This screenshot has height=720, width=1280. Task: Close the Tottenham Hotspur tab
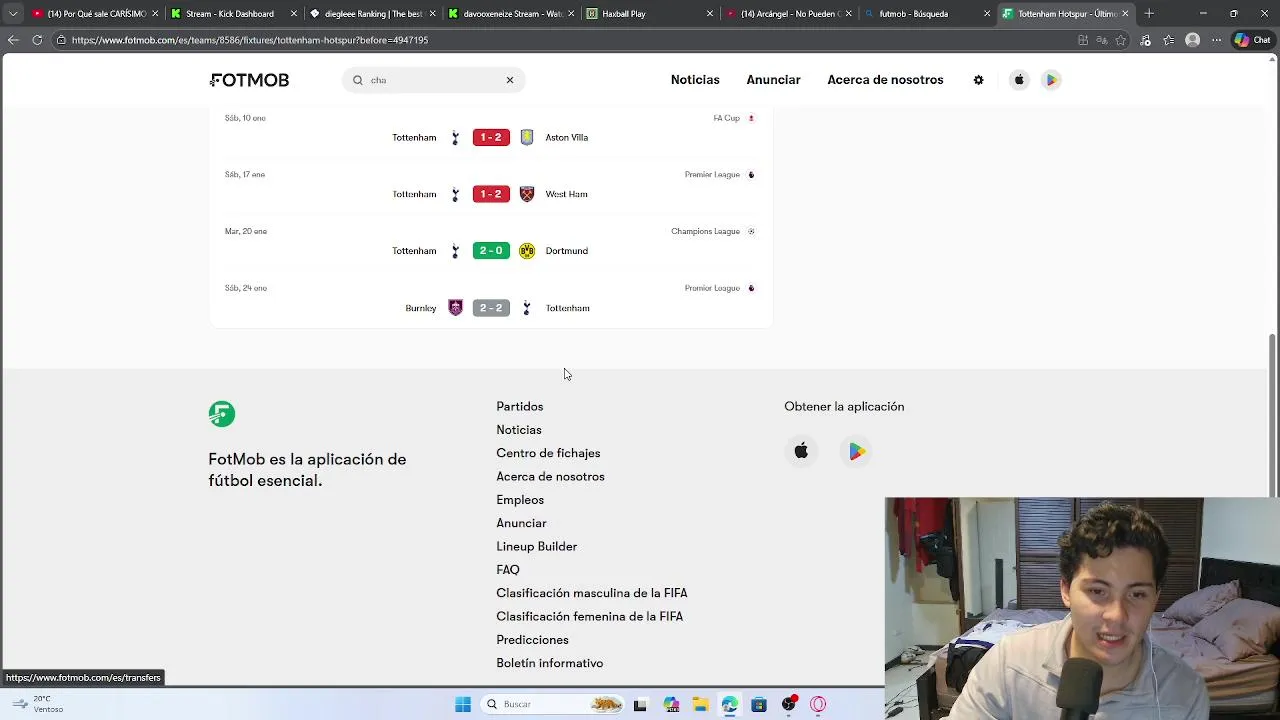click(1125, 14)
